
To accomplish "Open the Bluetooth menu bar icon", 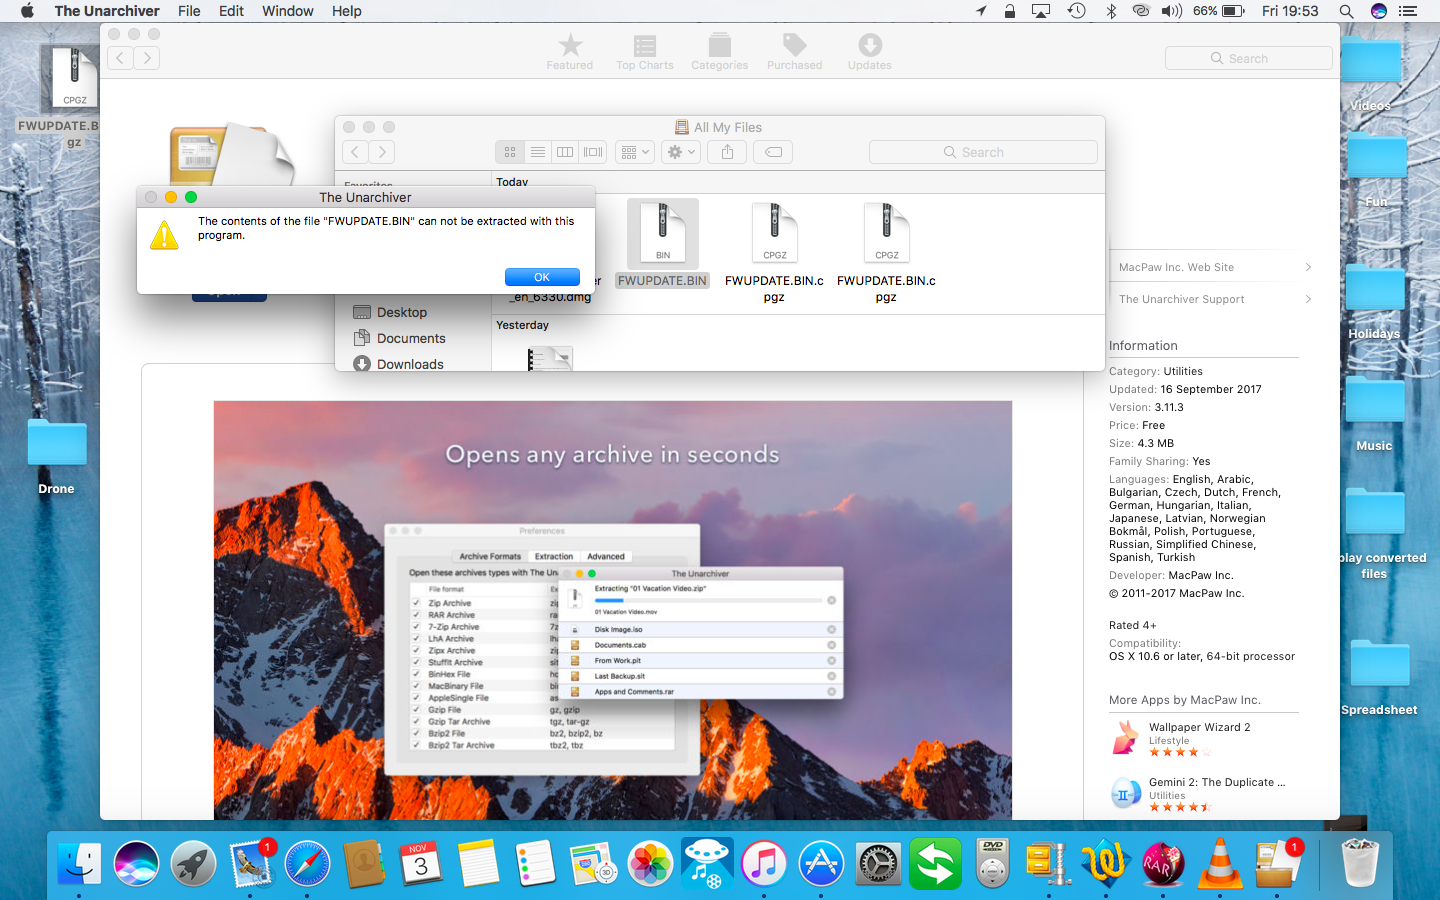I will (x=1110, y=11).
